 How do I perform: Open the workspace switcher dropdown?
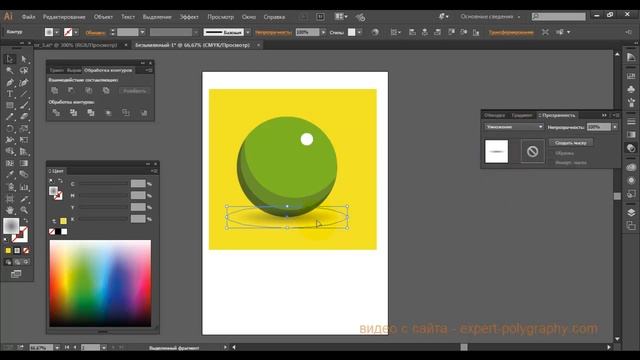click(x=490, y=17)
